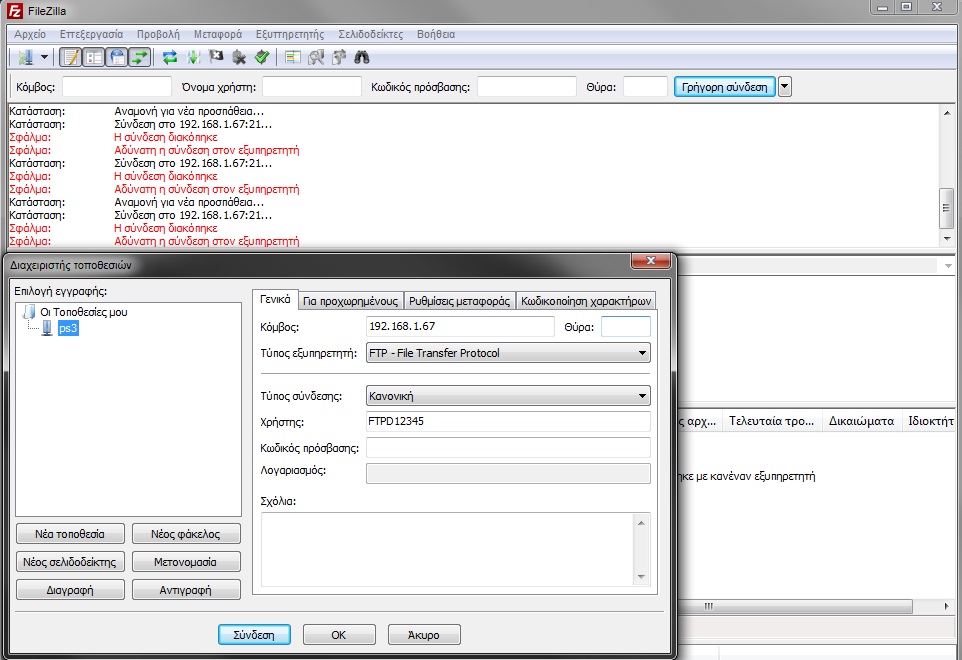Open the Μεταφορά menu
Image resolution: width=962 pixels, height=660 pixels.
point(218,34)
